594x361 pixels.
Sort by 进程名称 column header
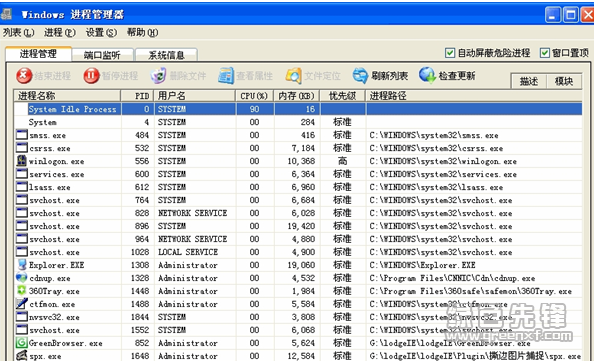pyautogui.click(x=67, y=96)
